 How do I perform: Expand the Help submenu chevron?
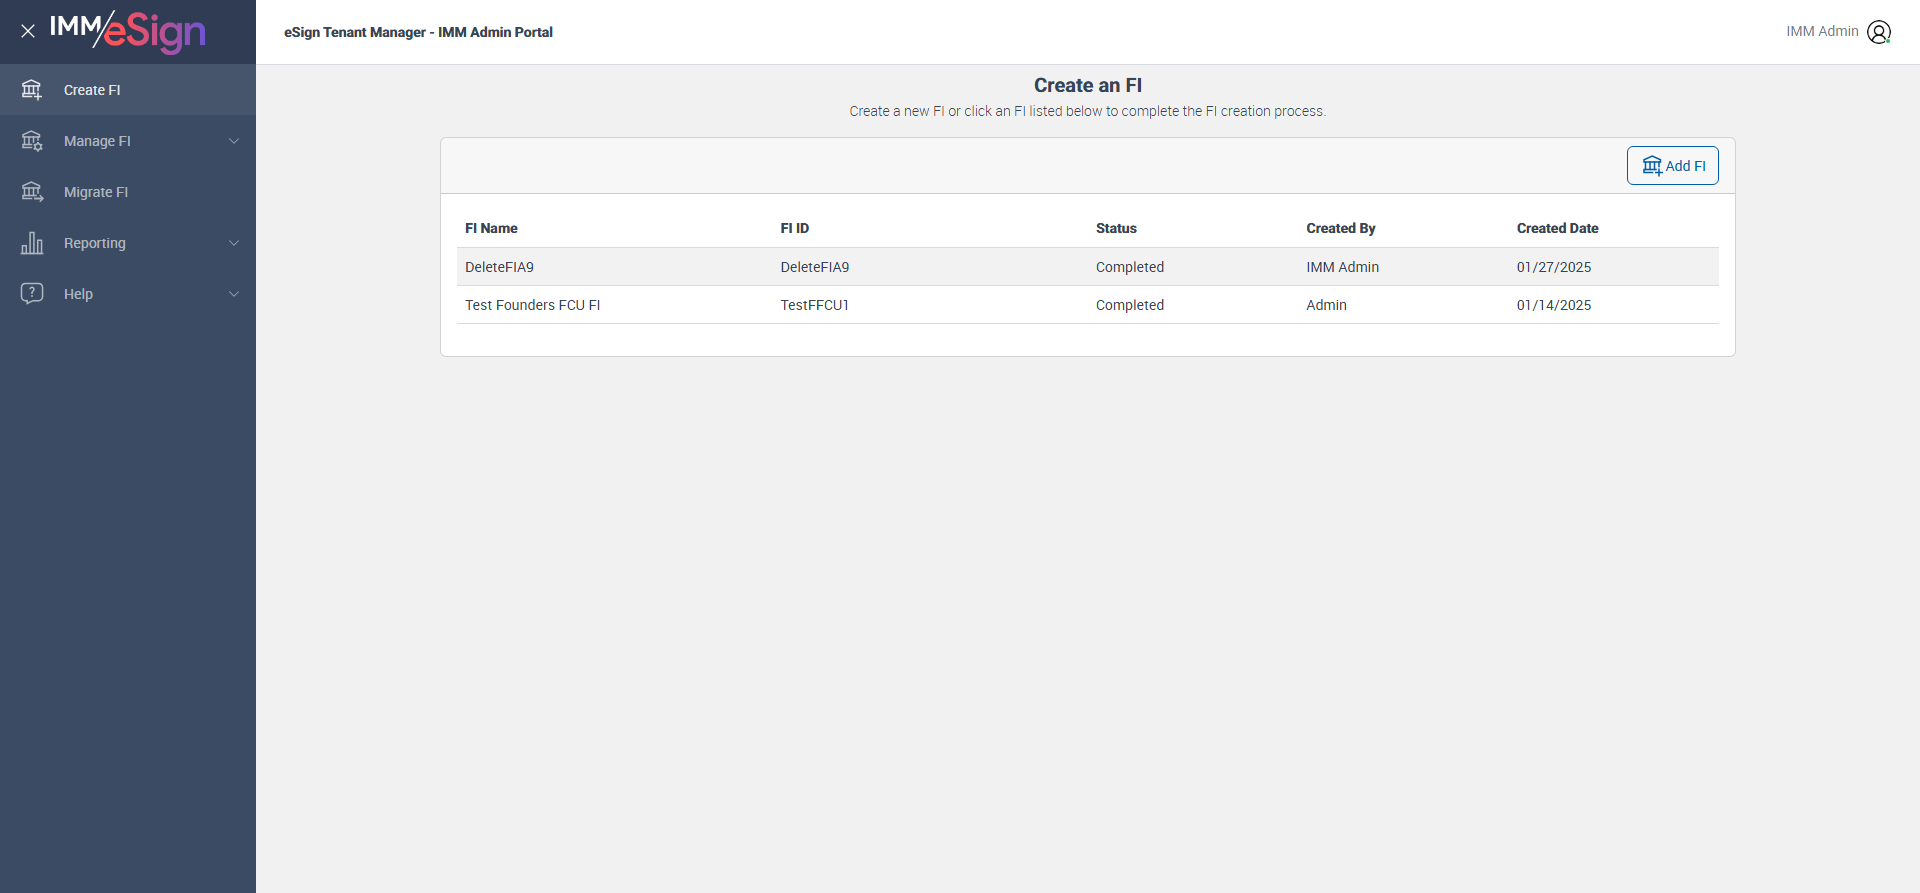click(234, 294)
